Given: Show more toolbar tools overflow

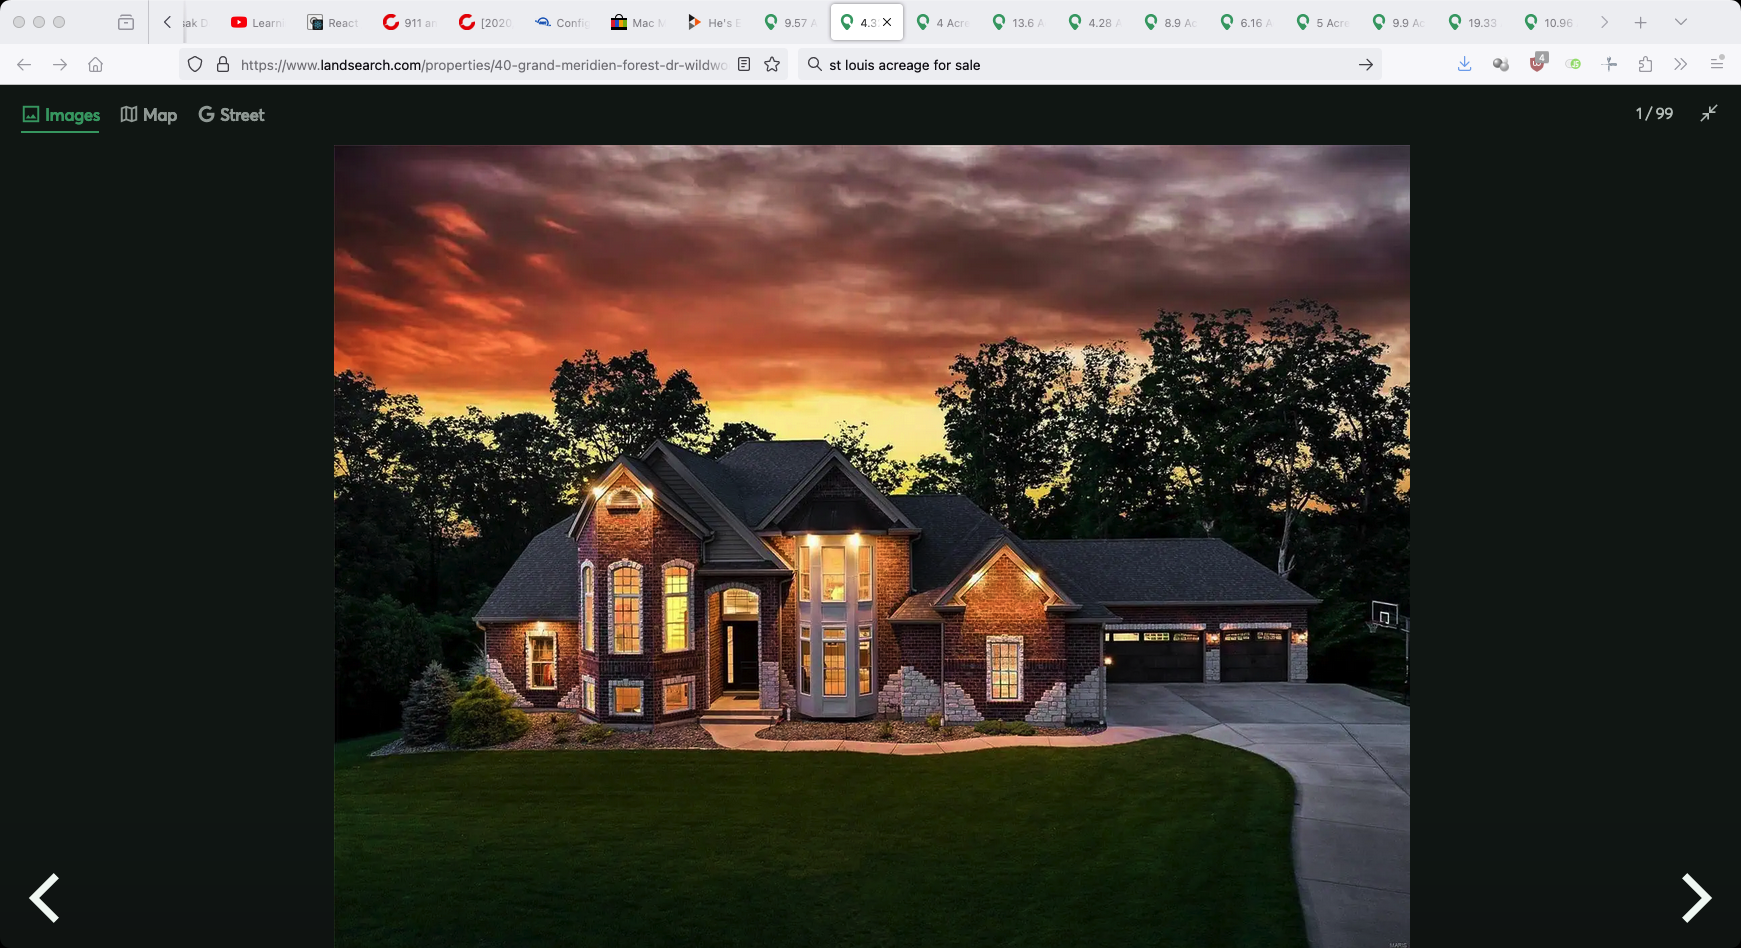Looking at the screenshot, I should tap(1681, 65).
